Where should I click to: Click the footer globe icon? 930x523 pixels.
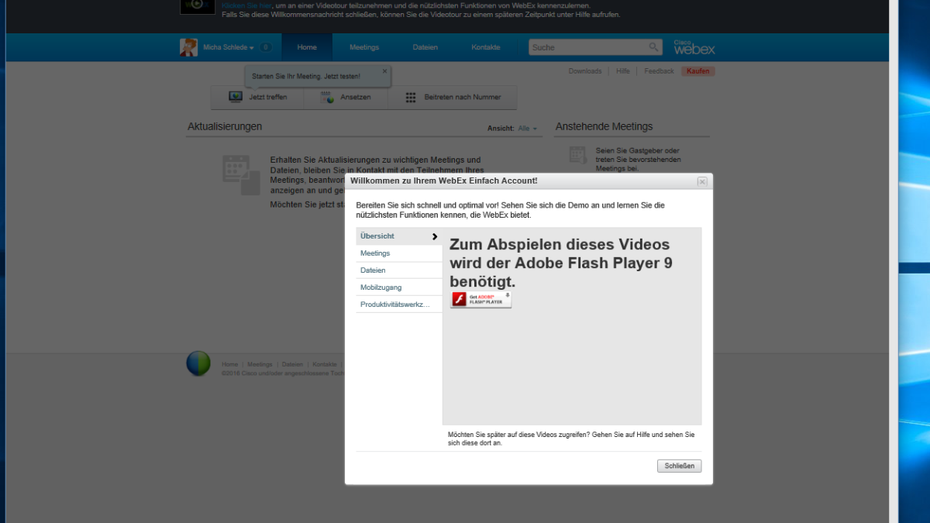pos(198,363)
